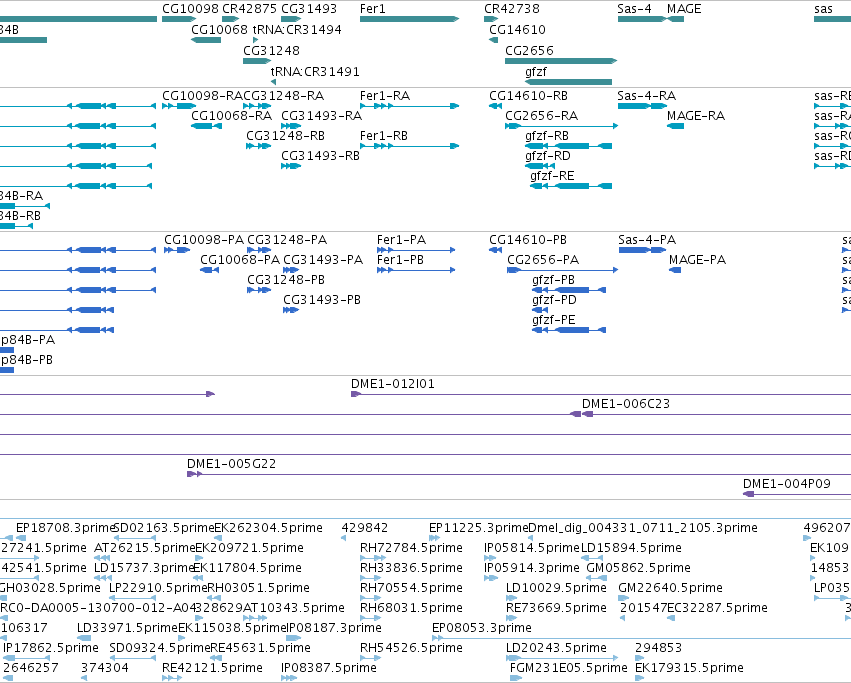
Task: Click the CG10068 gene label
Action: coord(219,29)
